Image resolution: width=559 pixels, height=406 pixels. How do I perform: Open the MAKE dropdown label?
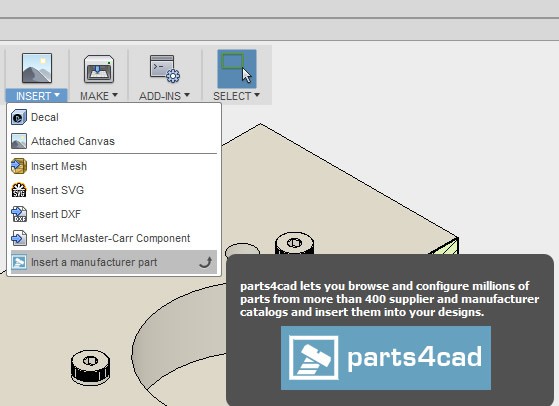99,96
